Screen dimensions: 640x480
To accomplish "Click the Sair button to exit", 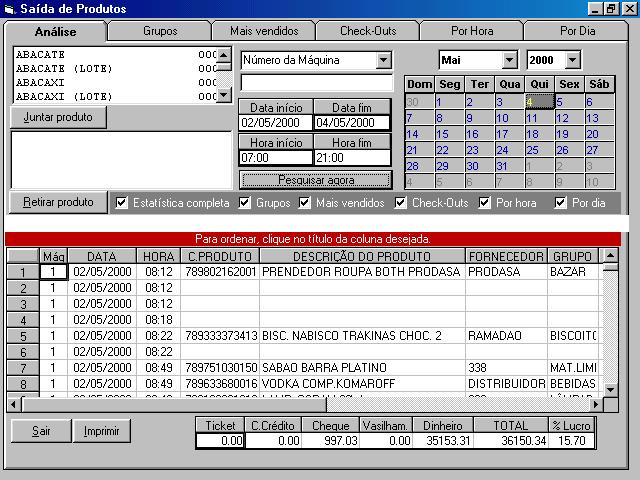I will point(41,431).
